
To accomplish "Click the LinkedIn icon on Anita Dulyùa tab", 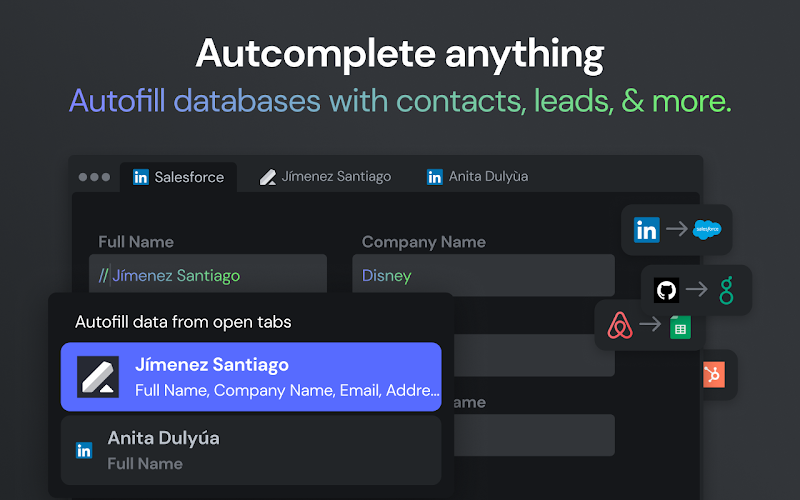I will click(435, 177).
